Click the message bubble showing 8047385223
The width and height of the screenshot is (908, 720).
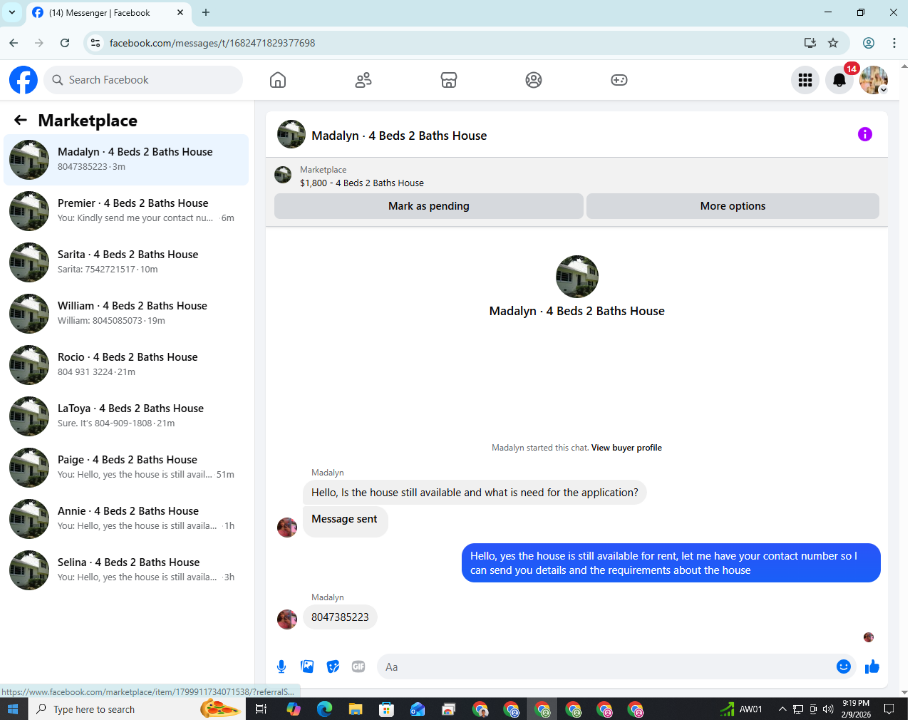pos(340,617)
